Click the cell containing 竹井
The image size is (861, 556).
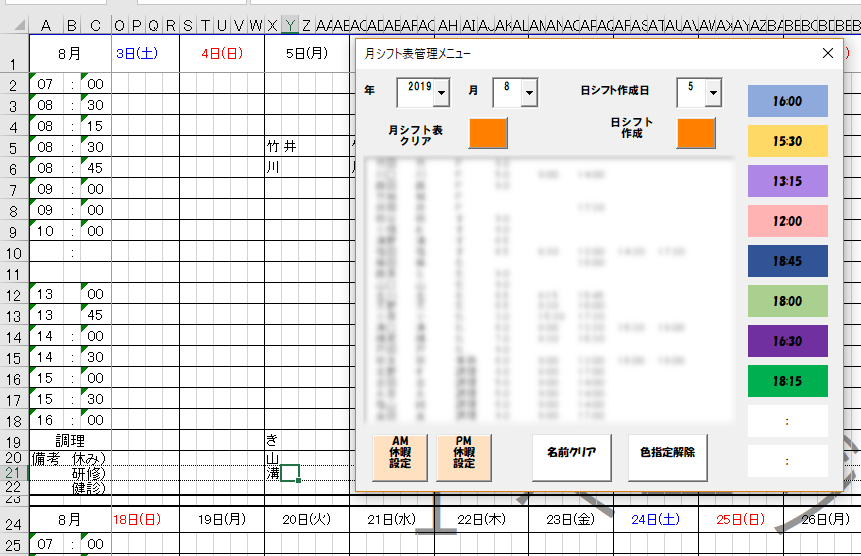[282, 147]
